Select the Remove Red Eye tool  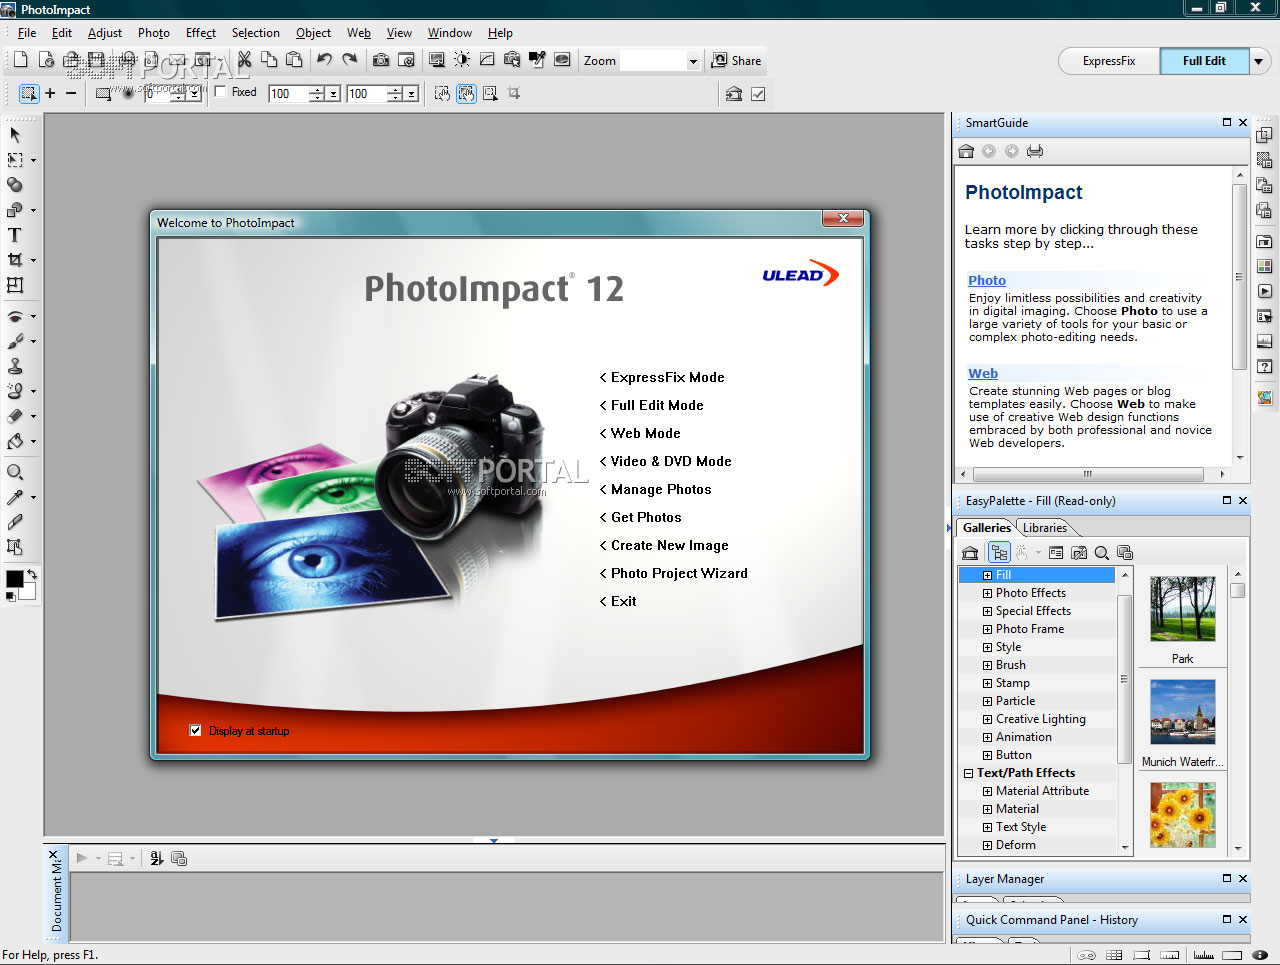point(15,316)
